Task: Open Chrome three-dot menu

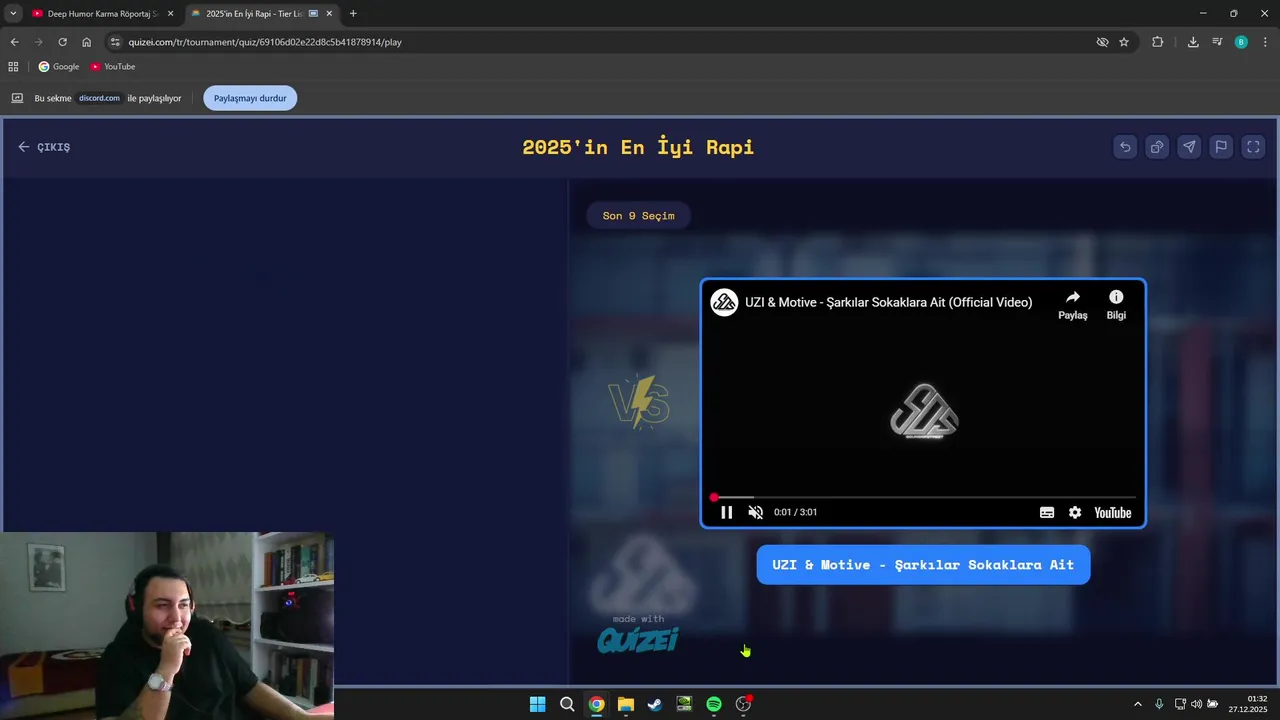Action: tap(1266, 42)
